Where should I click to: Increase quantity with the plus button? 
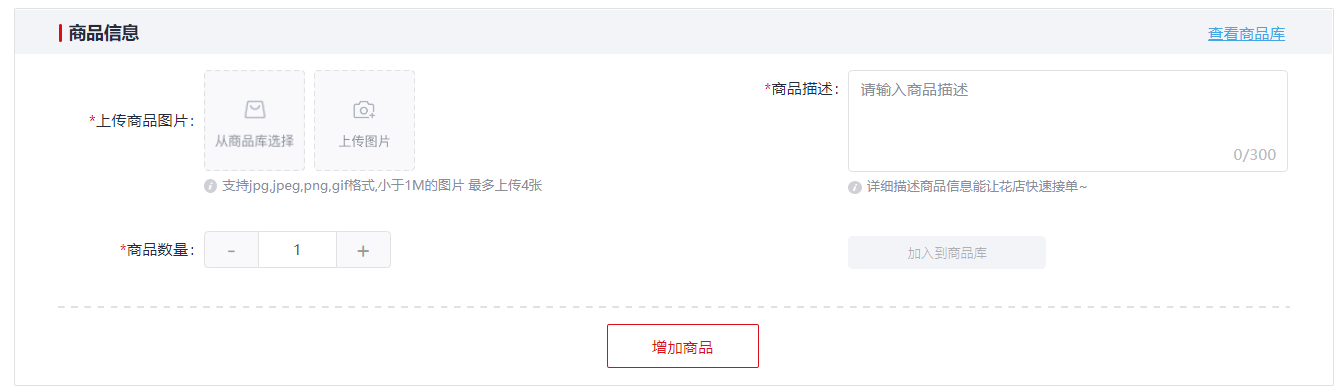click(x=363, y=250)
